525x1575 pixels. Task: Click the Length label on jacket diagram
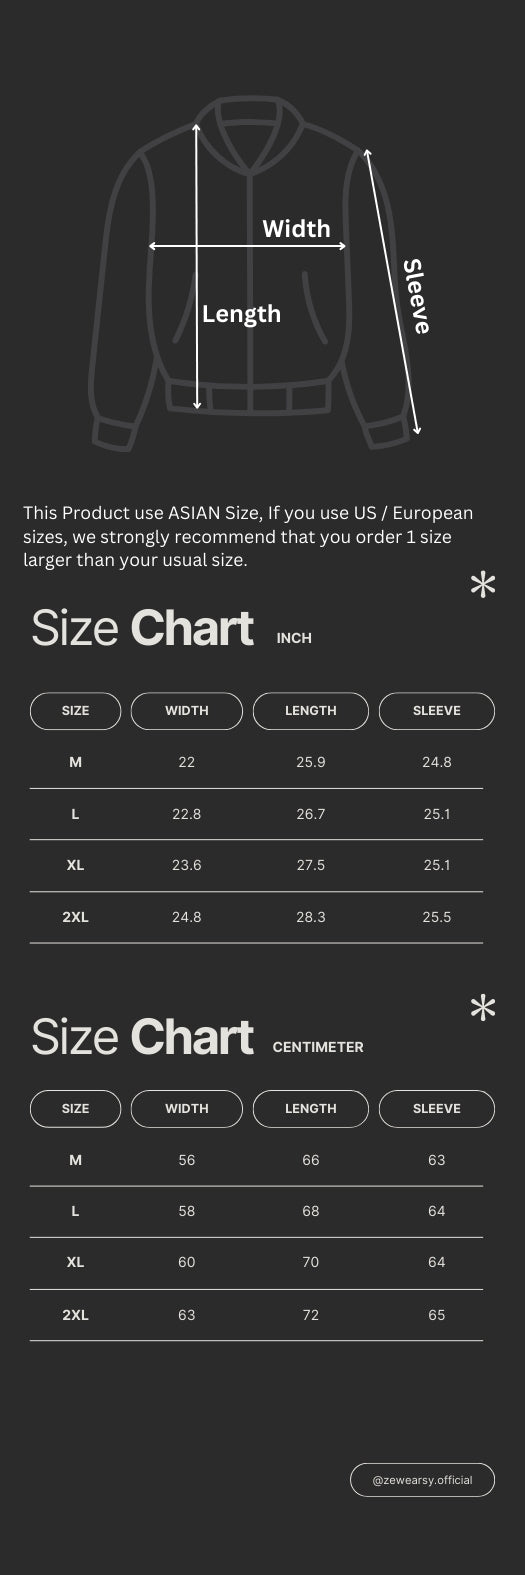(241, 314)
